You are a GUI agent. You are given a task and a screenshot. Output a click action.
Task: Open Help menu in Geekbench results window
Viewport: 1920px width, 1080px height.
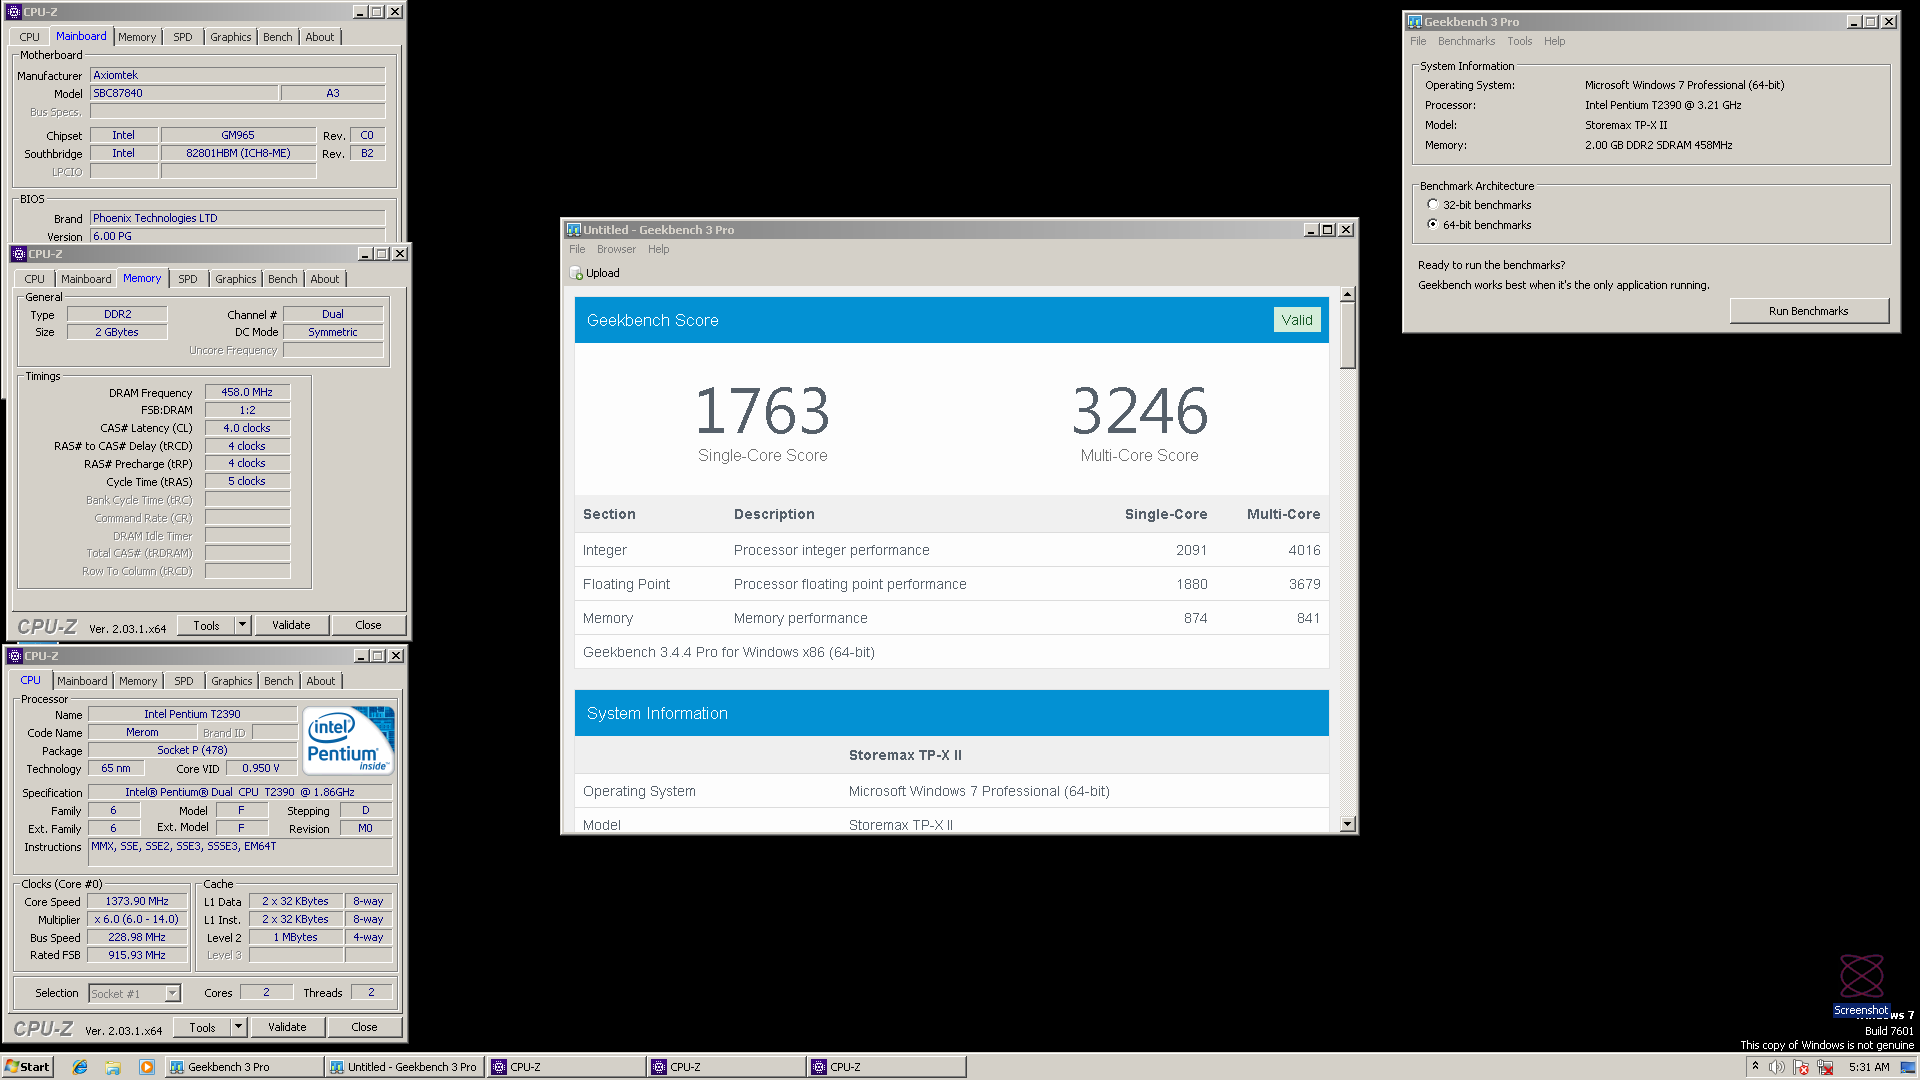click(658, 249)
